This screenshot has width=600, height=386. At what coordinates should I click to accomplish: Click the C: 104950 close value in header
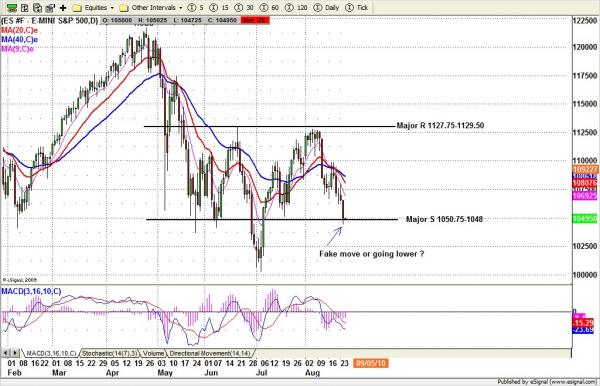tap(223, 20)
